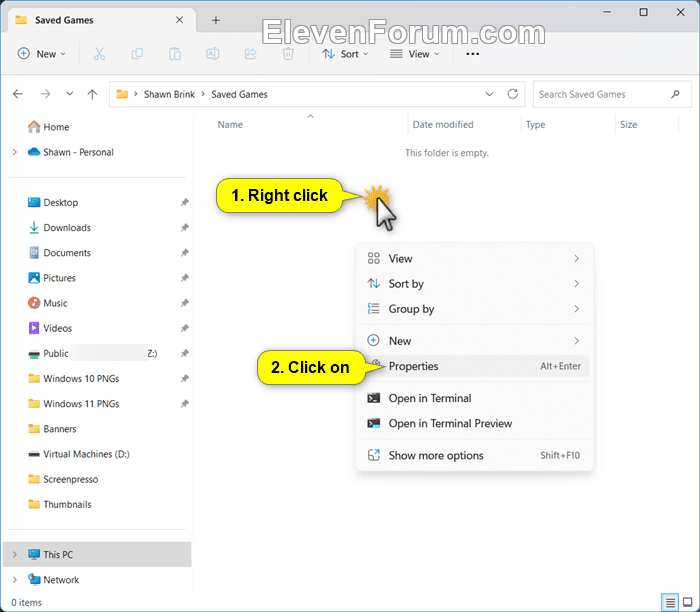Click the Copy icon in toolbar
Image resolution: width=700 pixels, height=612 pixels.
coord(137,54)
